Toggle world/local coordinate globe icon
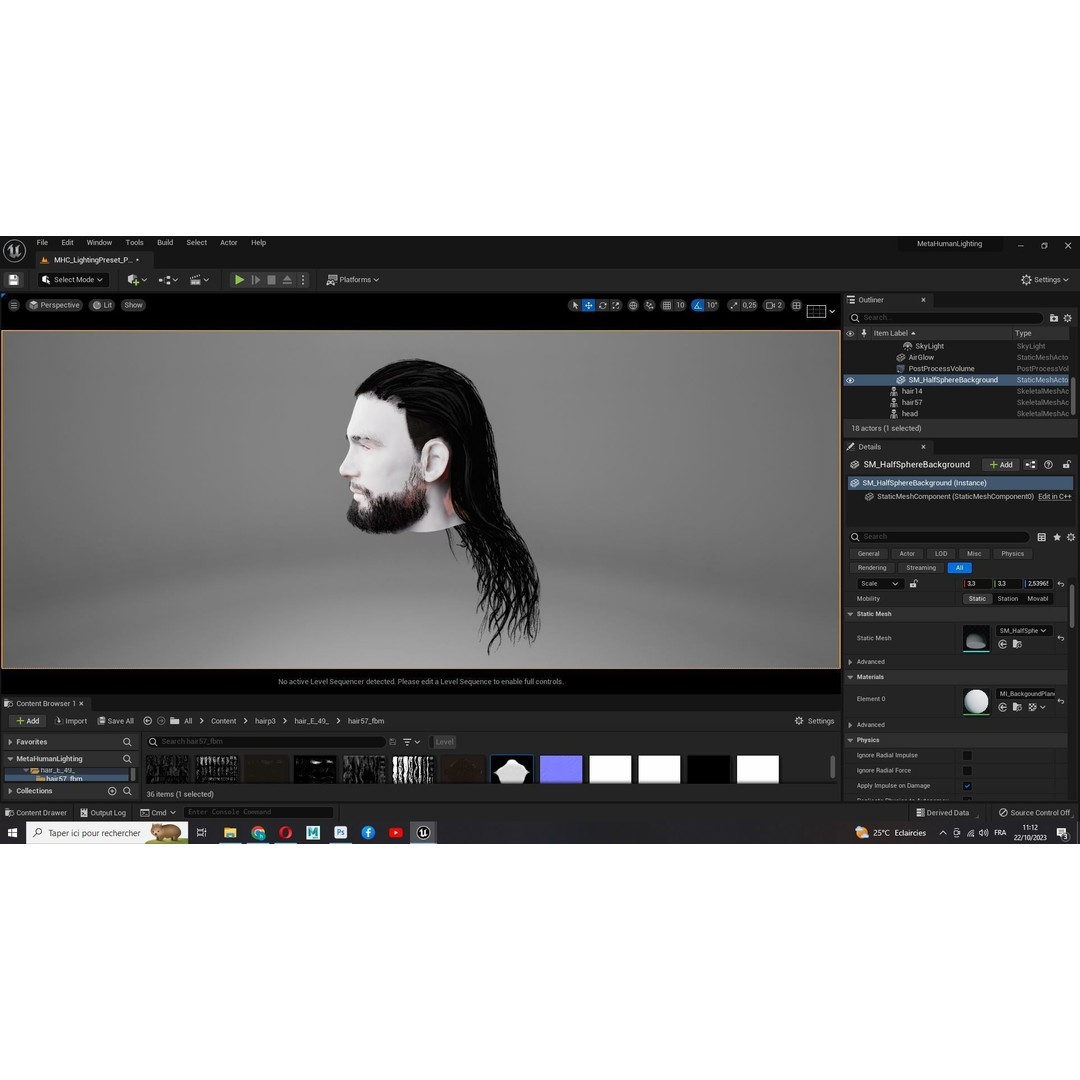This screenshot has width=1080, height=1080. pos(633,305)
